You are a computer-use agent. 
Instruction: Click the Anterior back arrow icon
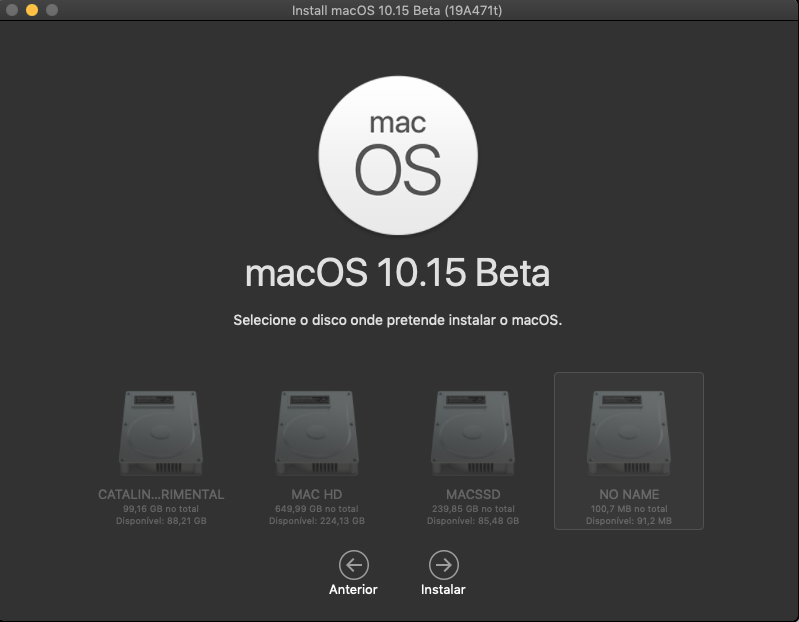pos(354,565)
